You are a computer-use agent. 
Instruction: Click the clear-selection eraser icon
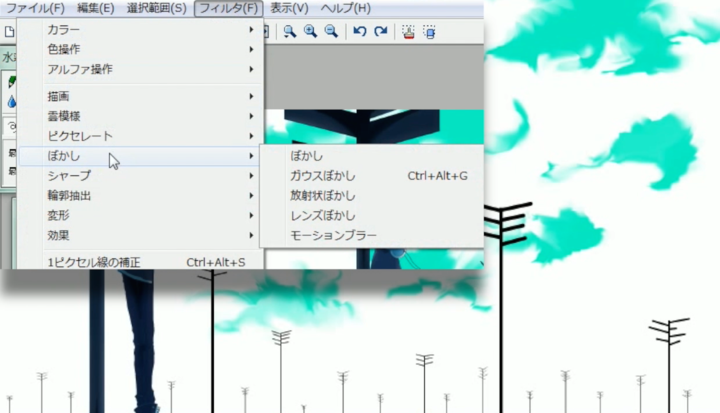pyautogui.click(x=429, y=32)
